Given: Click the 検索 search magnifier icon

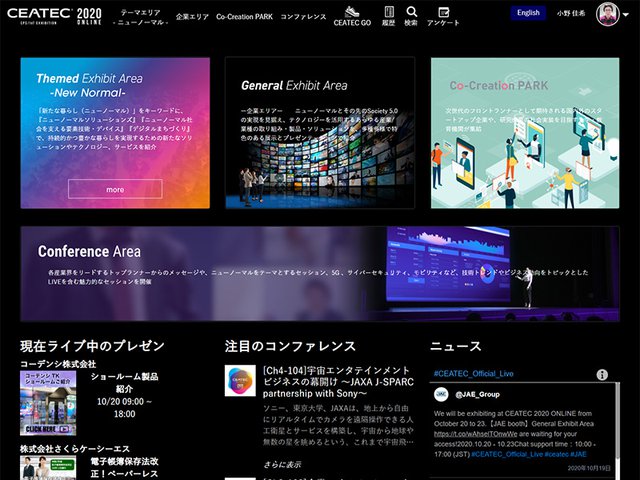Looking at the screenshot, I should 411,11.
